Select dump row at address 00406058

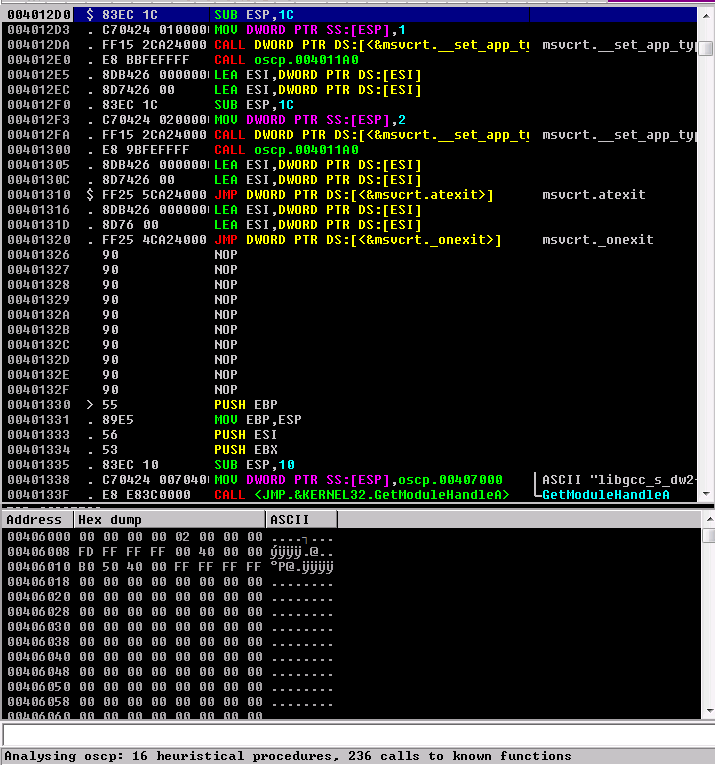[x=351, y=702]
